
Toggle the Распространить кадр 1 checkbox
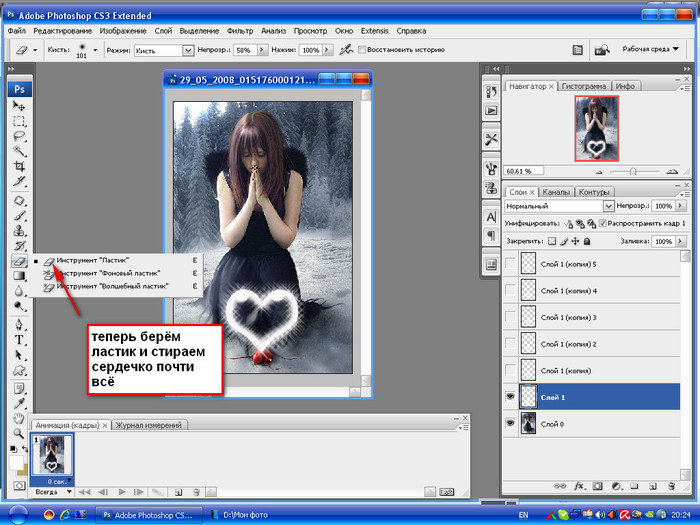point(602,223)
